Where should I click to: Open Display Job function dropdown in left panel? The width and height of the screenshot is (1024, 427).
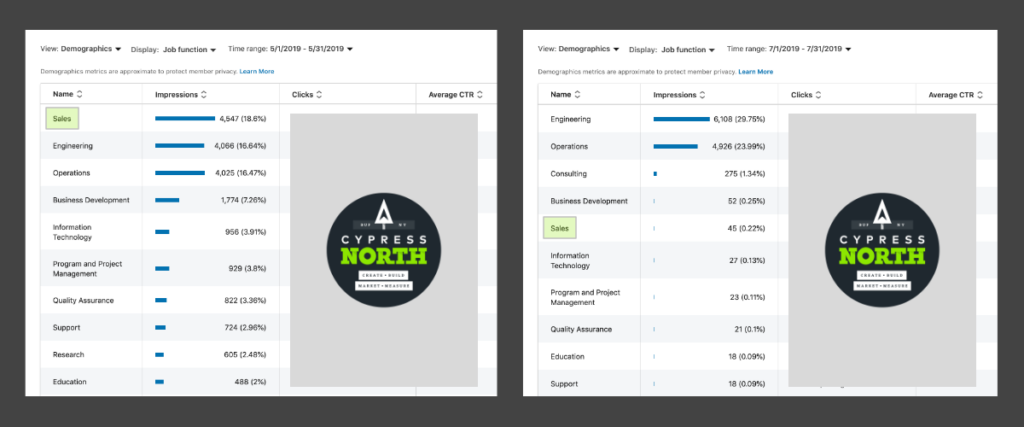tap(173, 50)
